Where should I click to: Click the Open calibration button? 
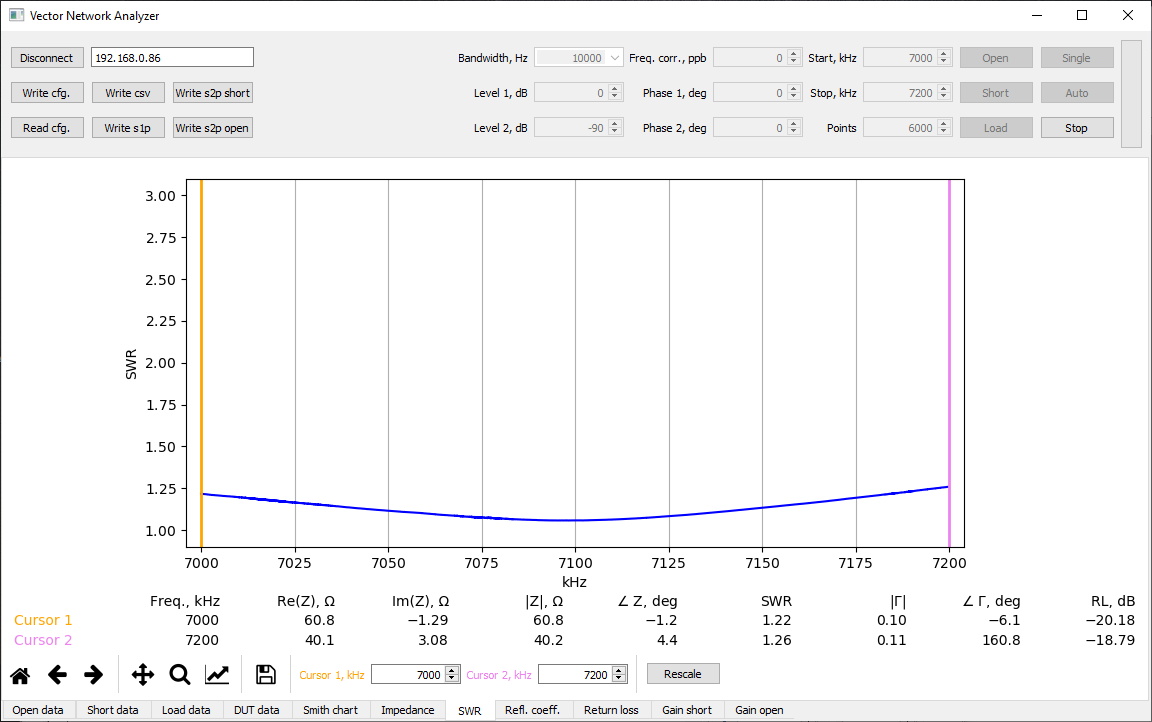[996, 57]
